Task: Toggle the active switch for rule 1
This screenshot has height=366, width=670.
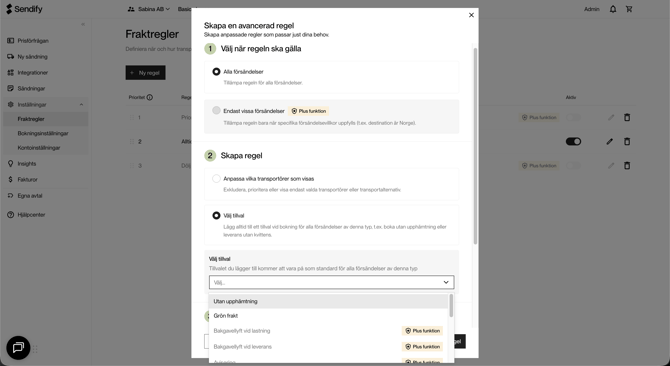Action: tap(573, 117)
